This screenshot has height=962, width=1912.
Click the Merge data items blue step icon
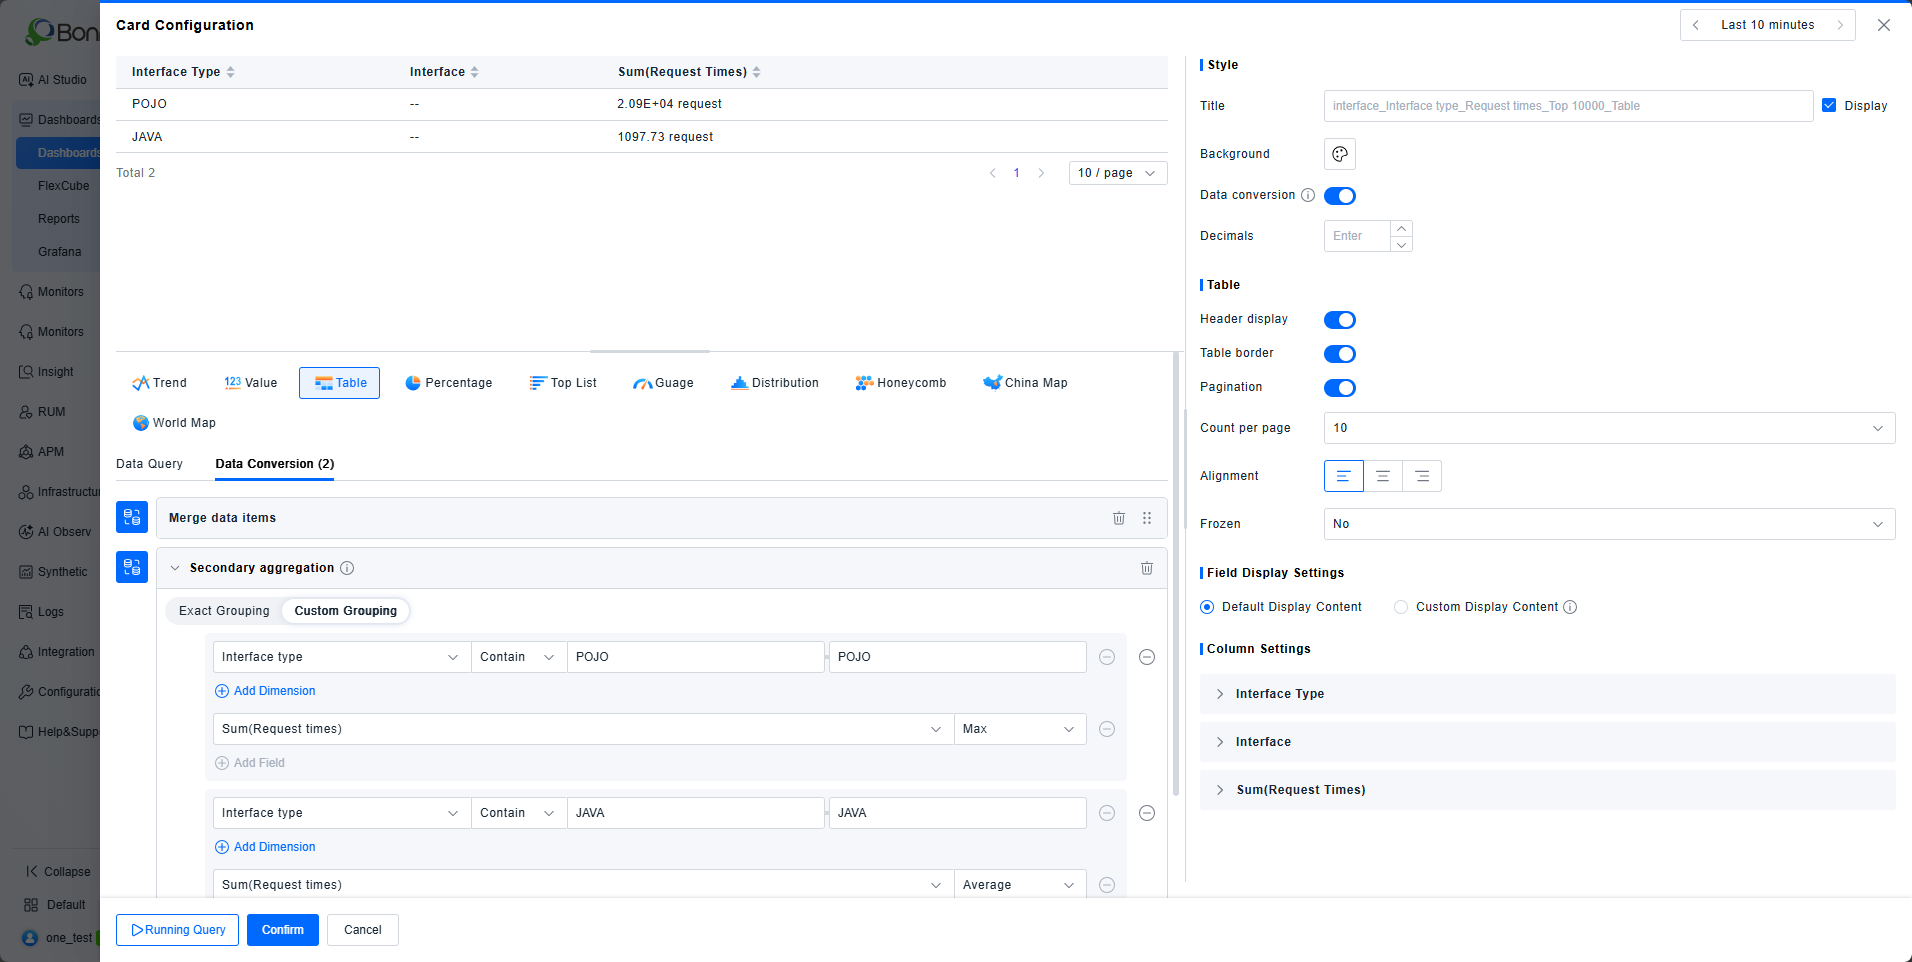click(x=132, y=518)
